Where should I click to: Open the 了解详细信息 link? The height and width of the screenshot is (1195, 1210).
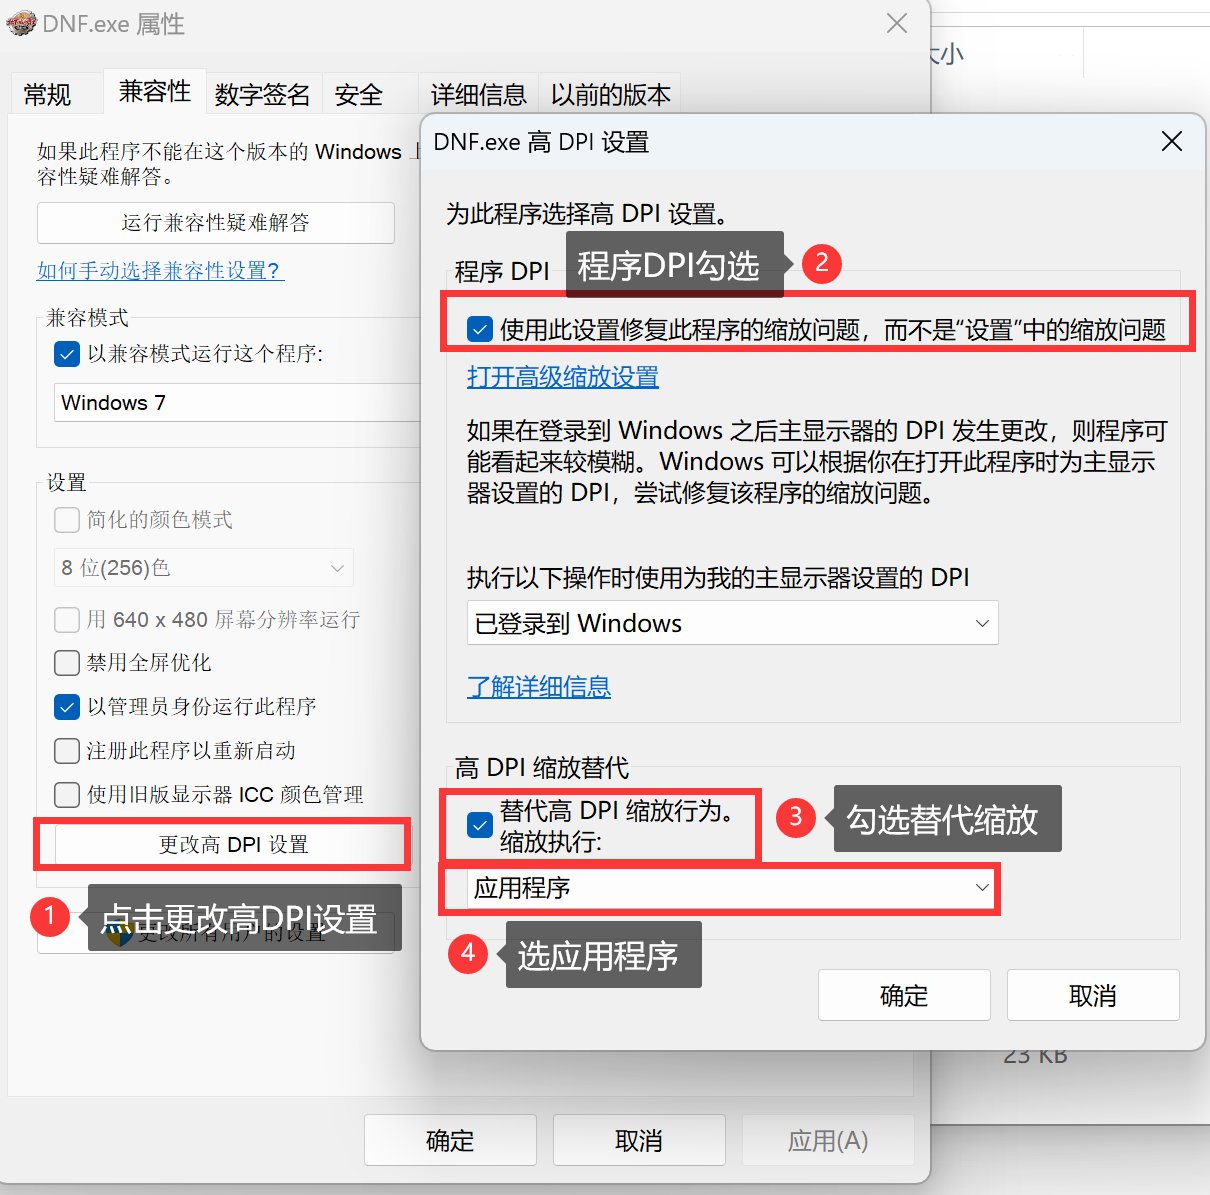539,687
